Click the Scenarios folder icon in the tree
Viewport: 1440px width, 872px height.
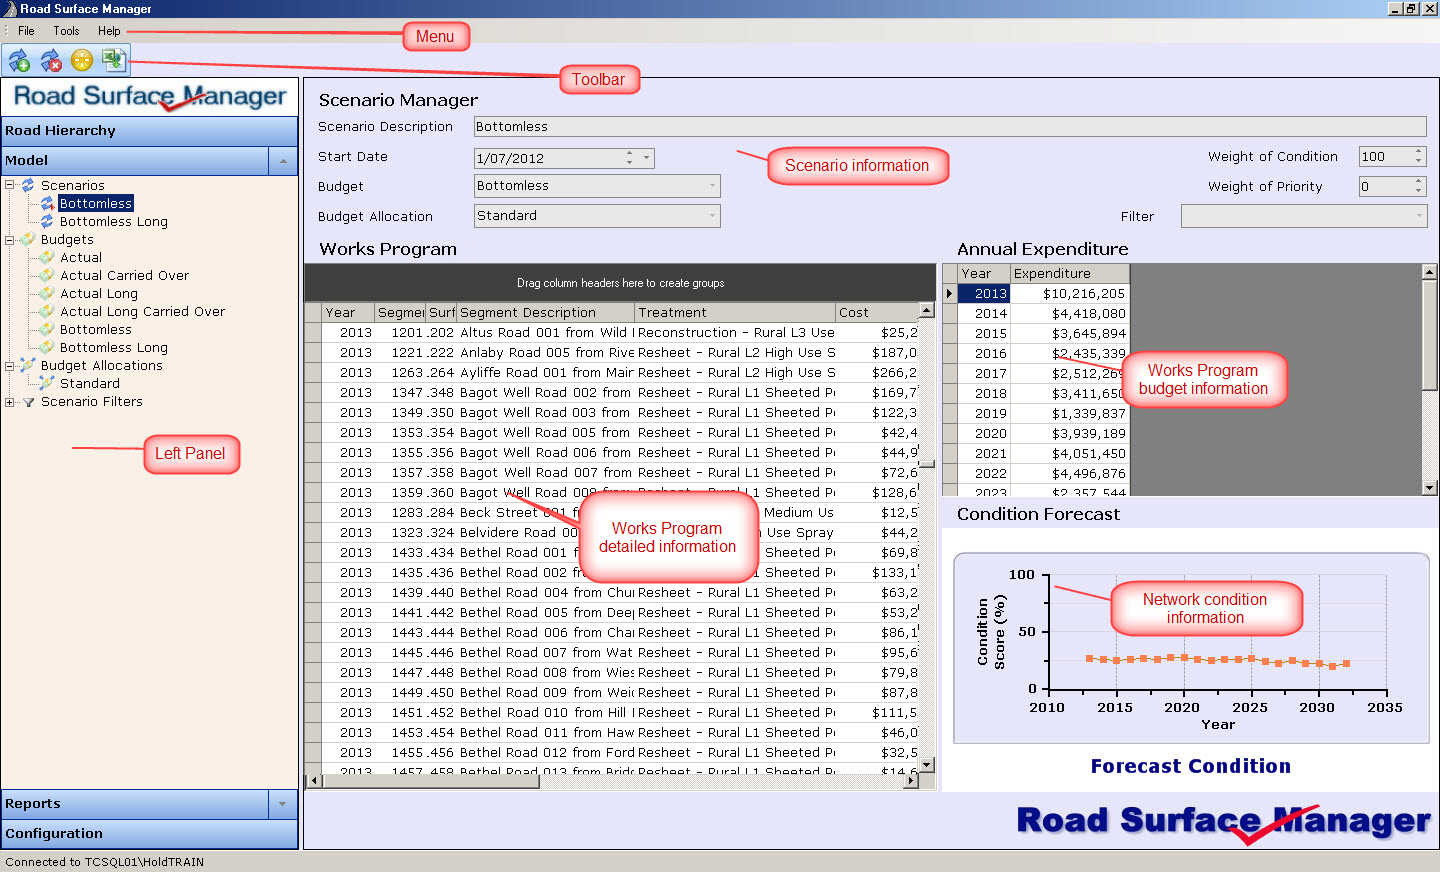(x=28, y=185)
